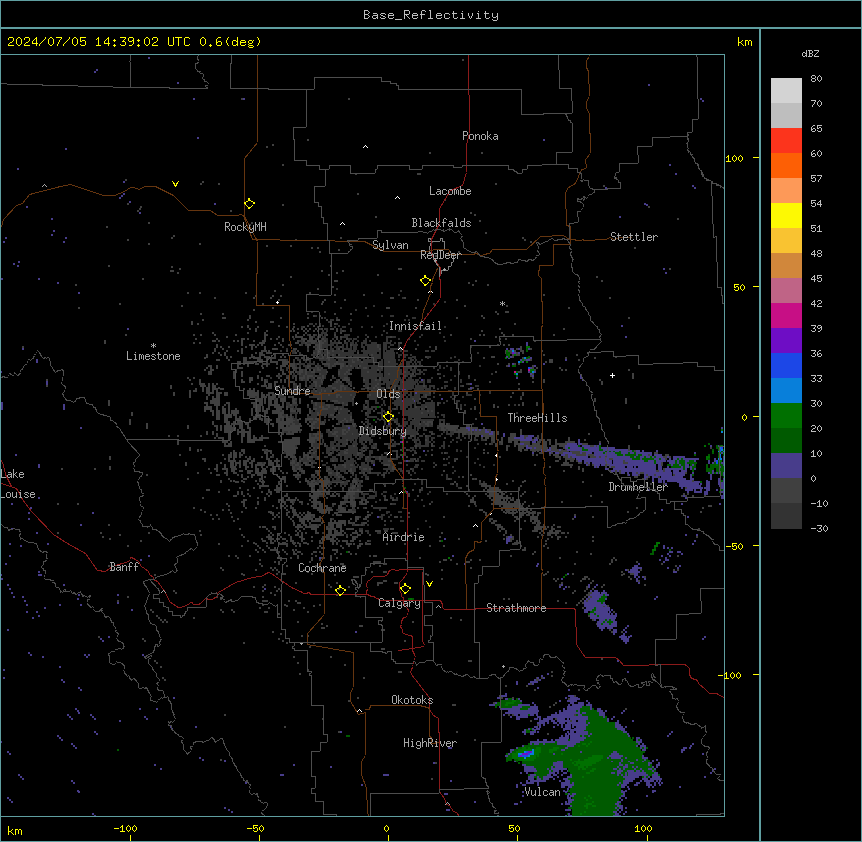862x842 pixels.
Task: Click the yellow diamond marker above RockyMH
Action: coord(249,204)
